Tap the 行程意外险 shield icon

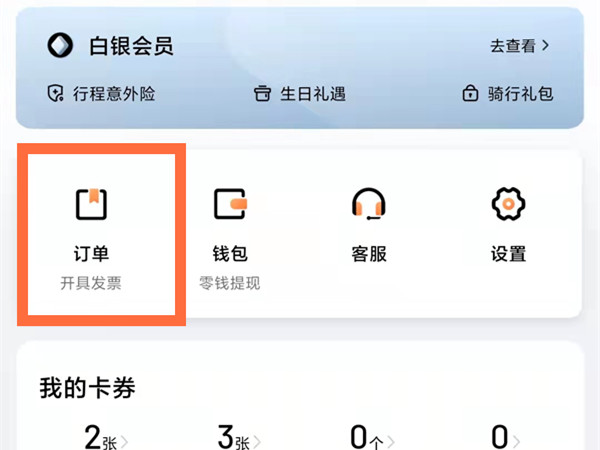[x=55, y=93]
